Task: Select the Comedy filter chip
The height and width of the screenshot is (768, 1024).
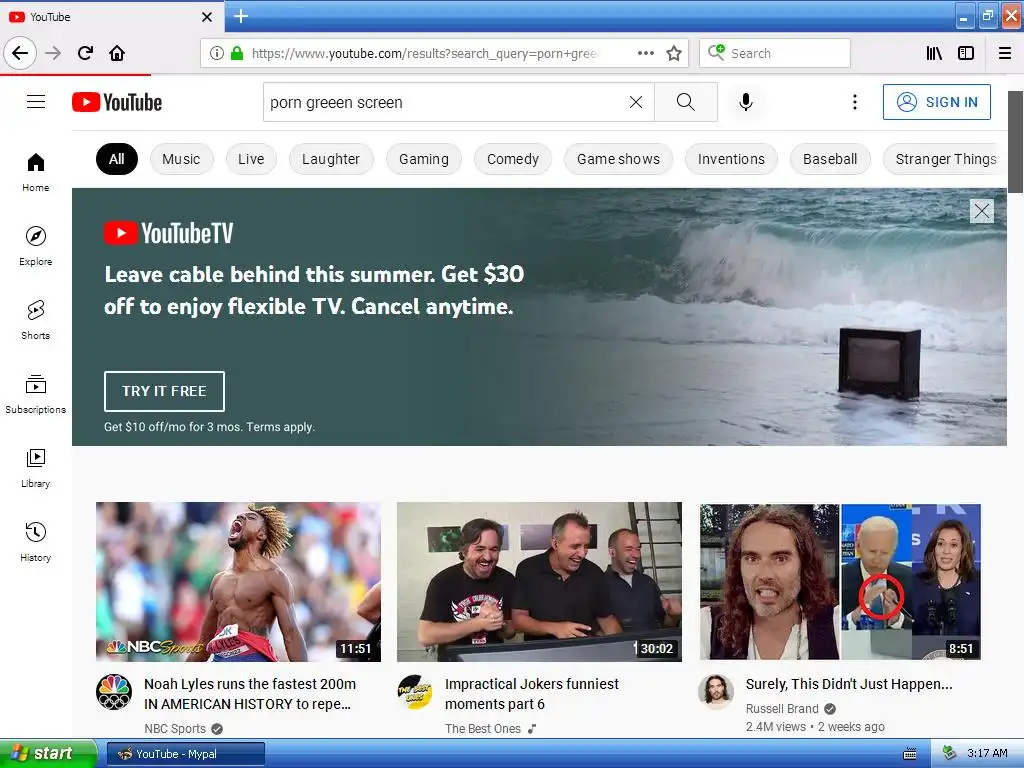Action: click(x=513, y=159)
